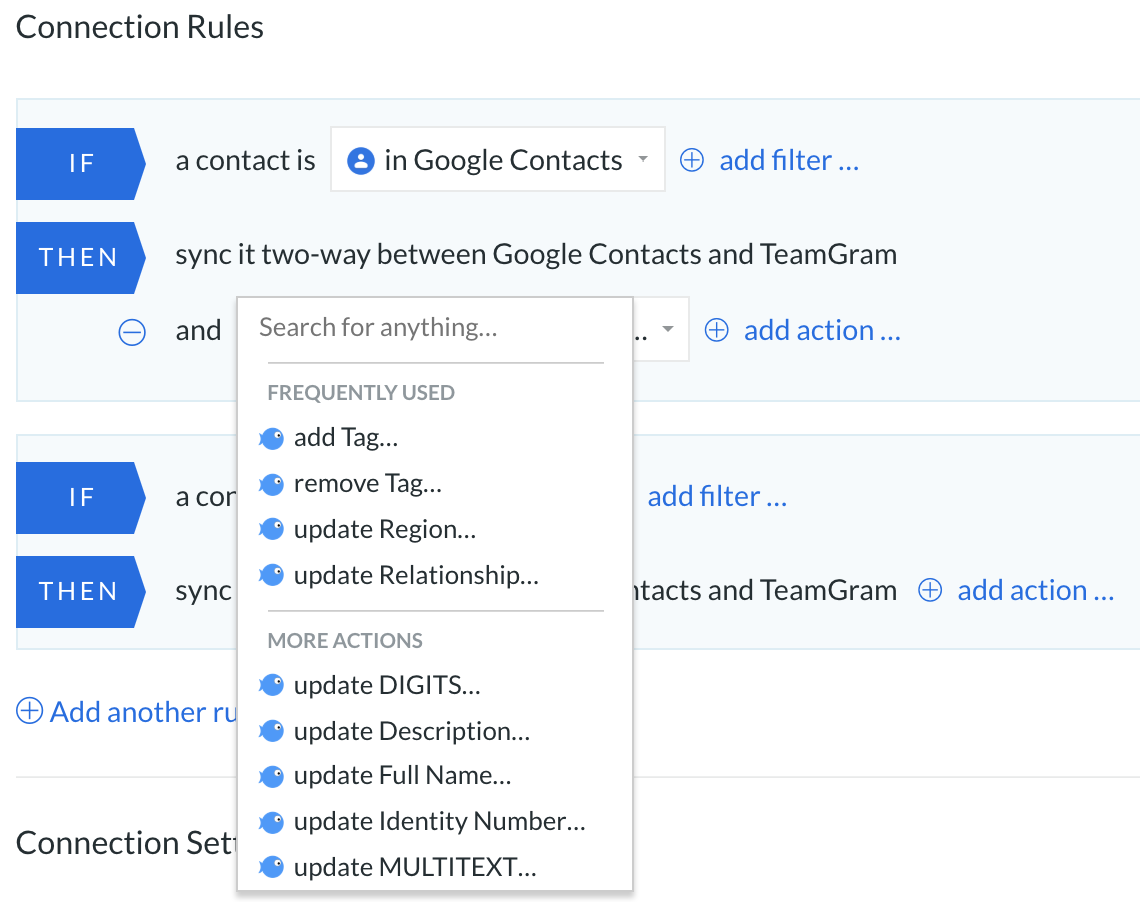Click 'add filter ...' in second rule

717,497
